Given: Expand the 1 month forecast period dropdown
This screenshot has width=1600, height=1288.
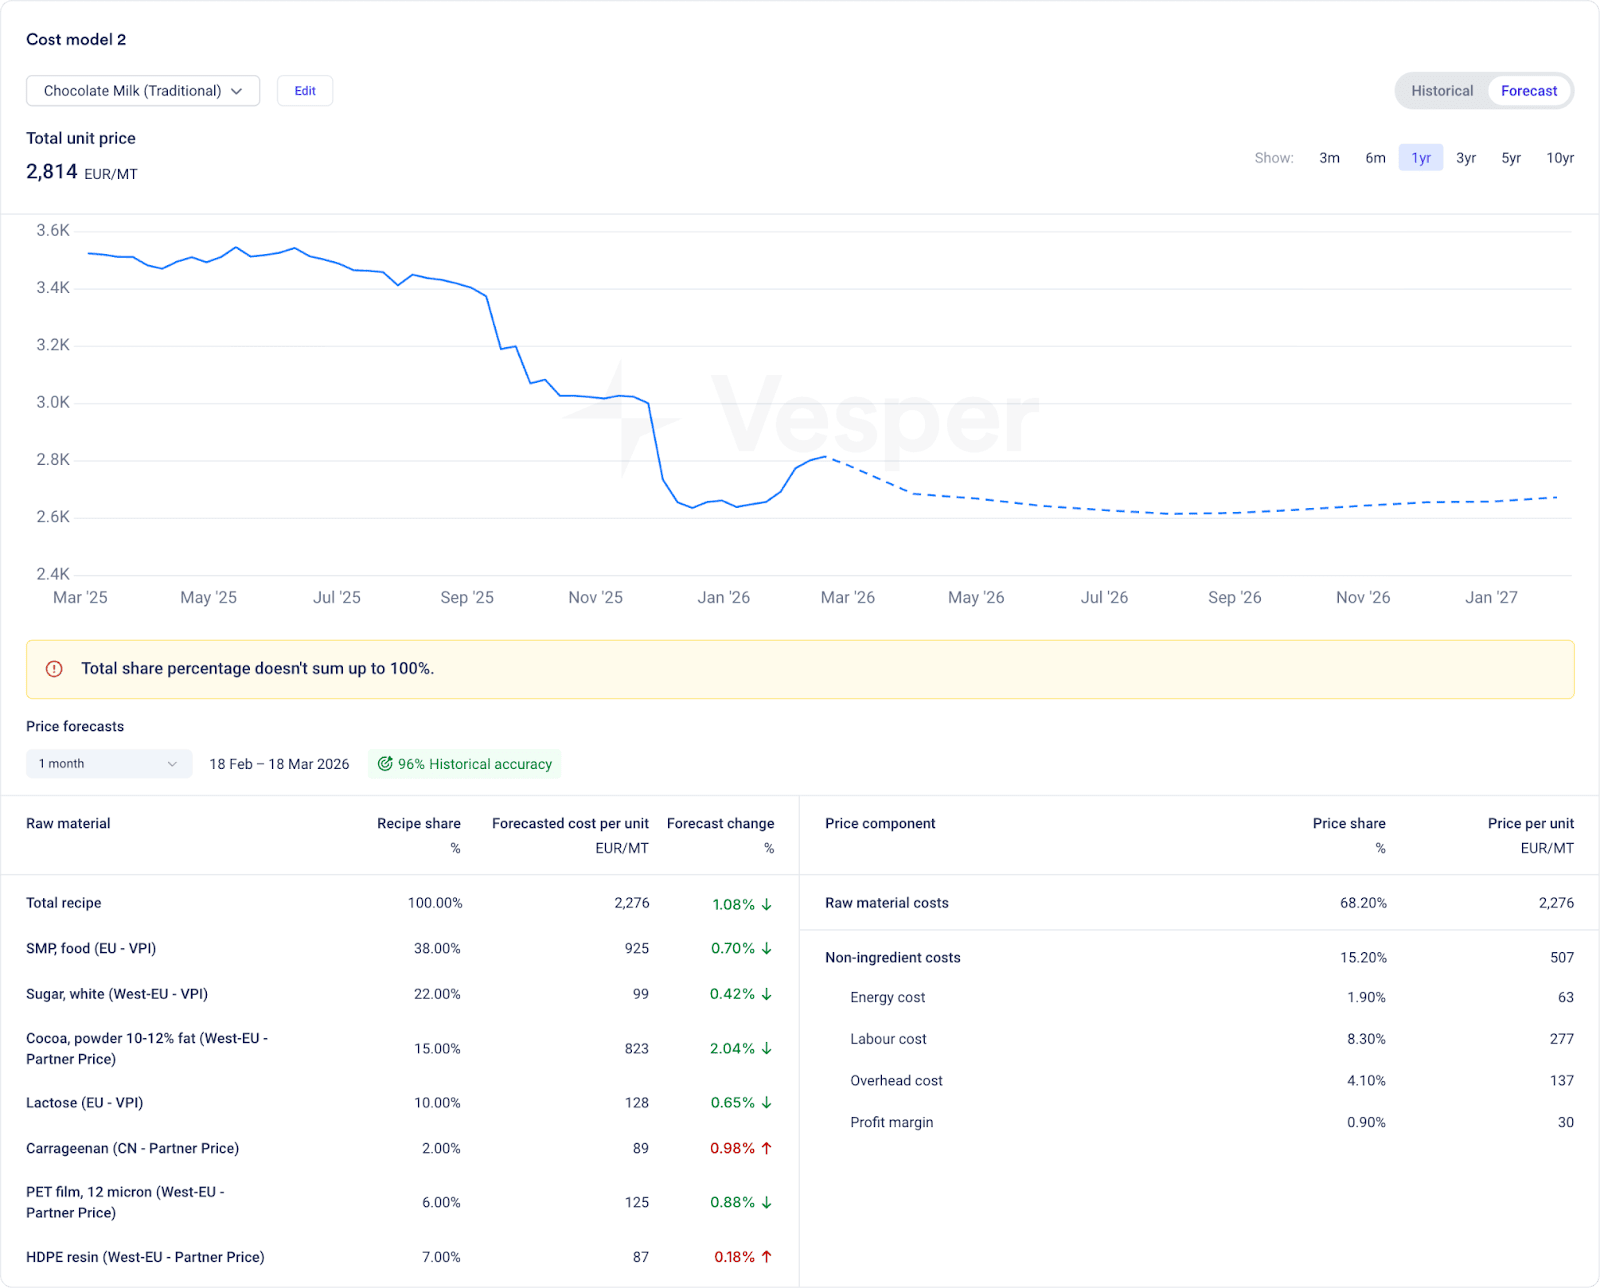Looking at the screenshot, I should [x=108, y=764].
